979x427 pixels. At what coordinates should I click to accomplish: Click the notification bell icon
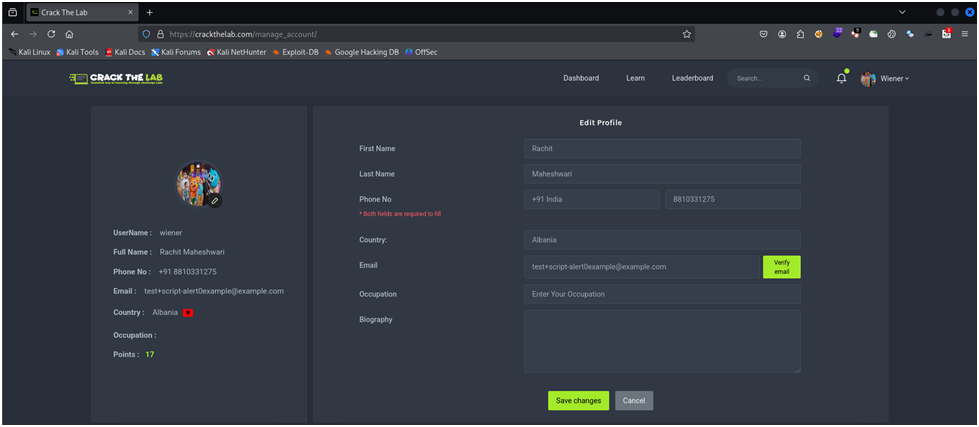point(841,78)
